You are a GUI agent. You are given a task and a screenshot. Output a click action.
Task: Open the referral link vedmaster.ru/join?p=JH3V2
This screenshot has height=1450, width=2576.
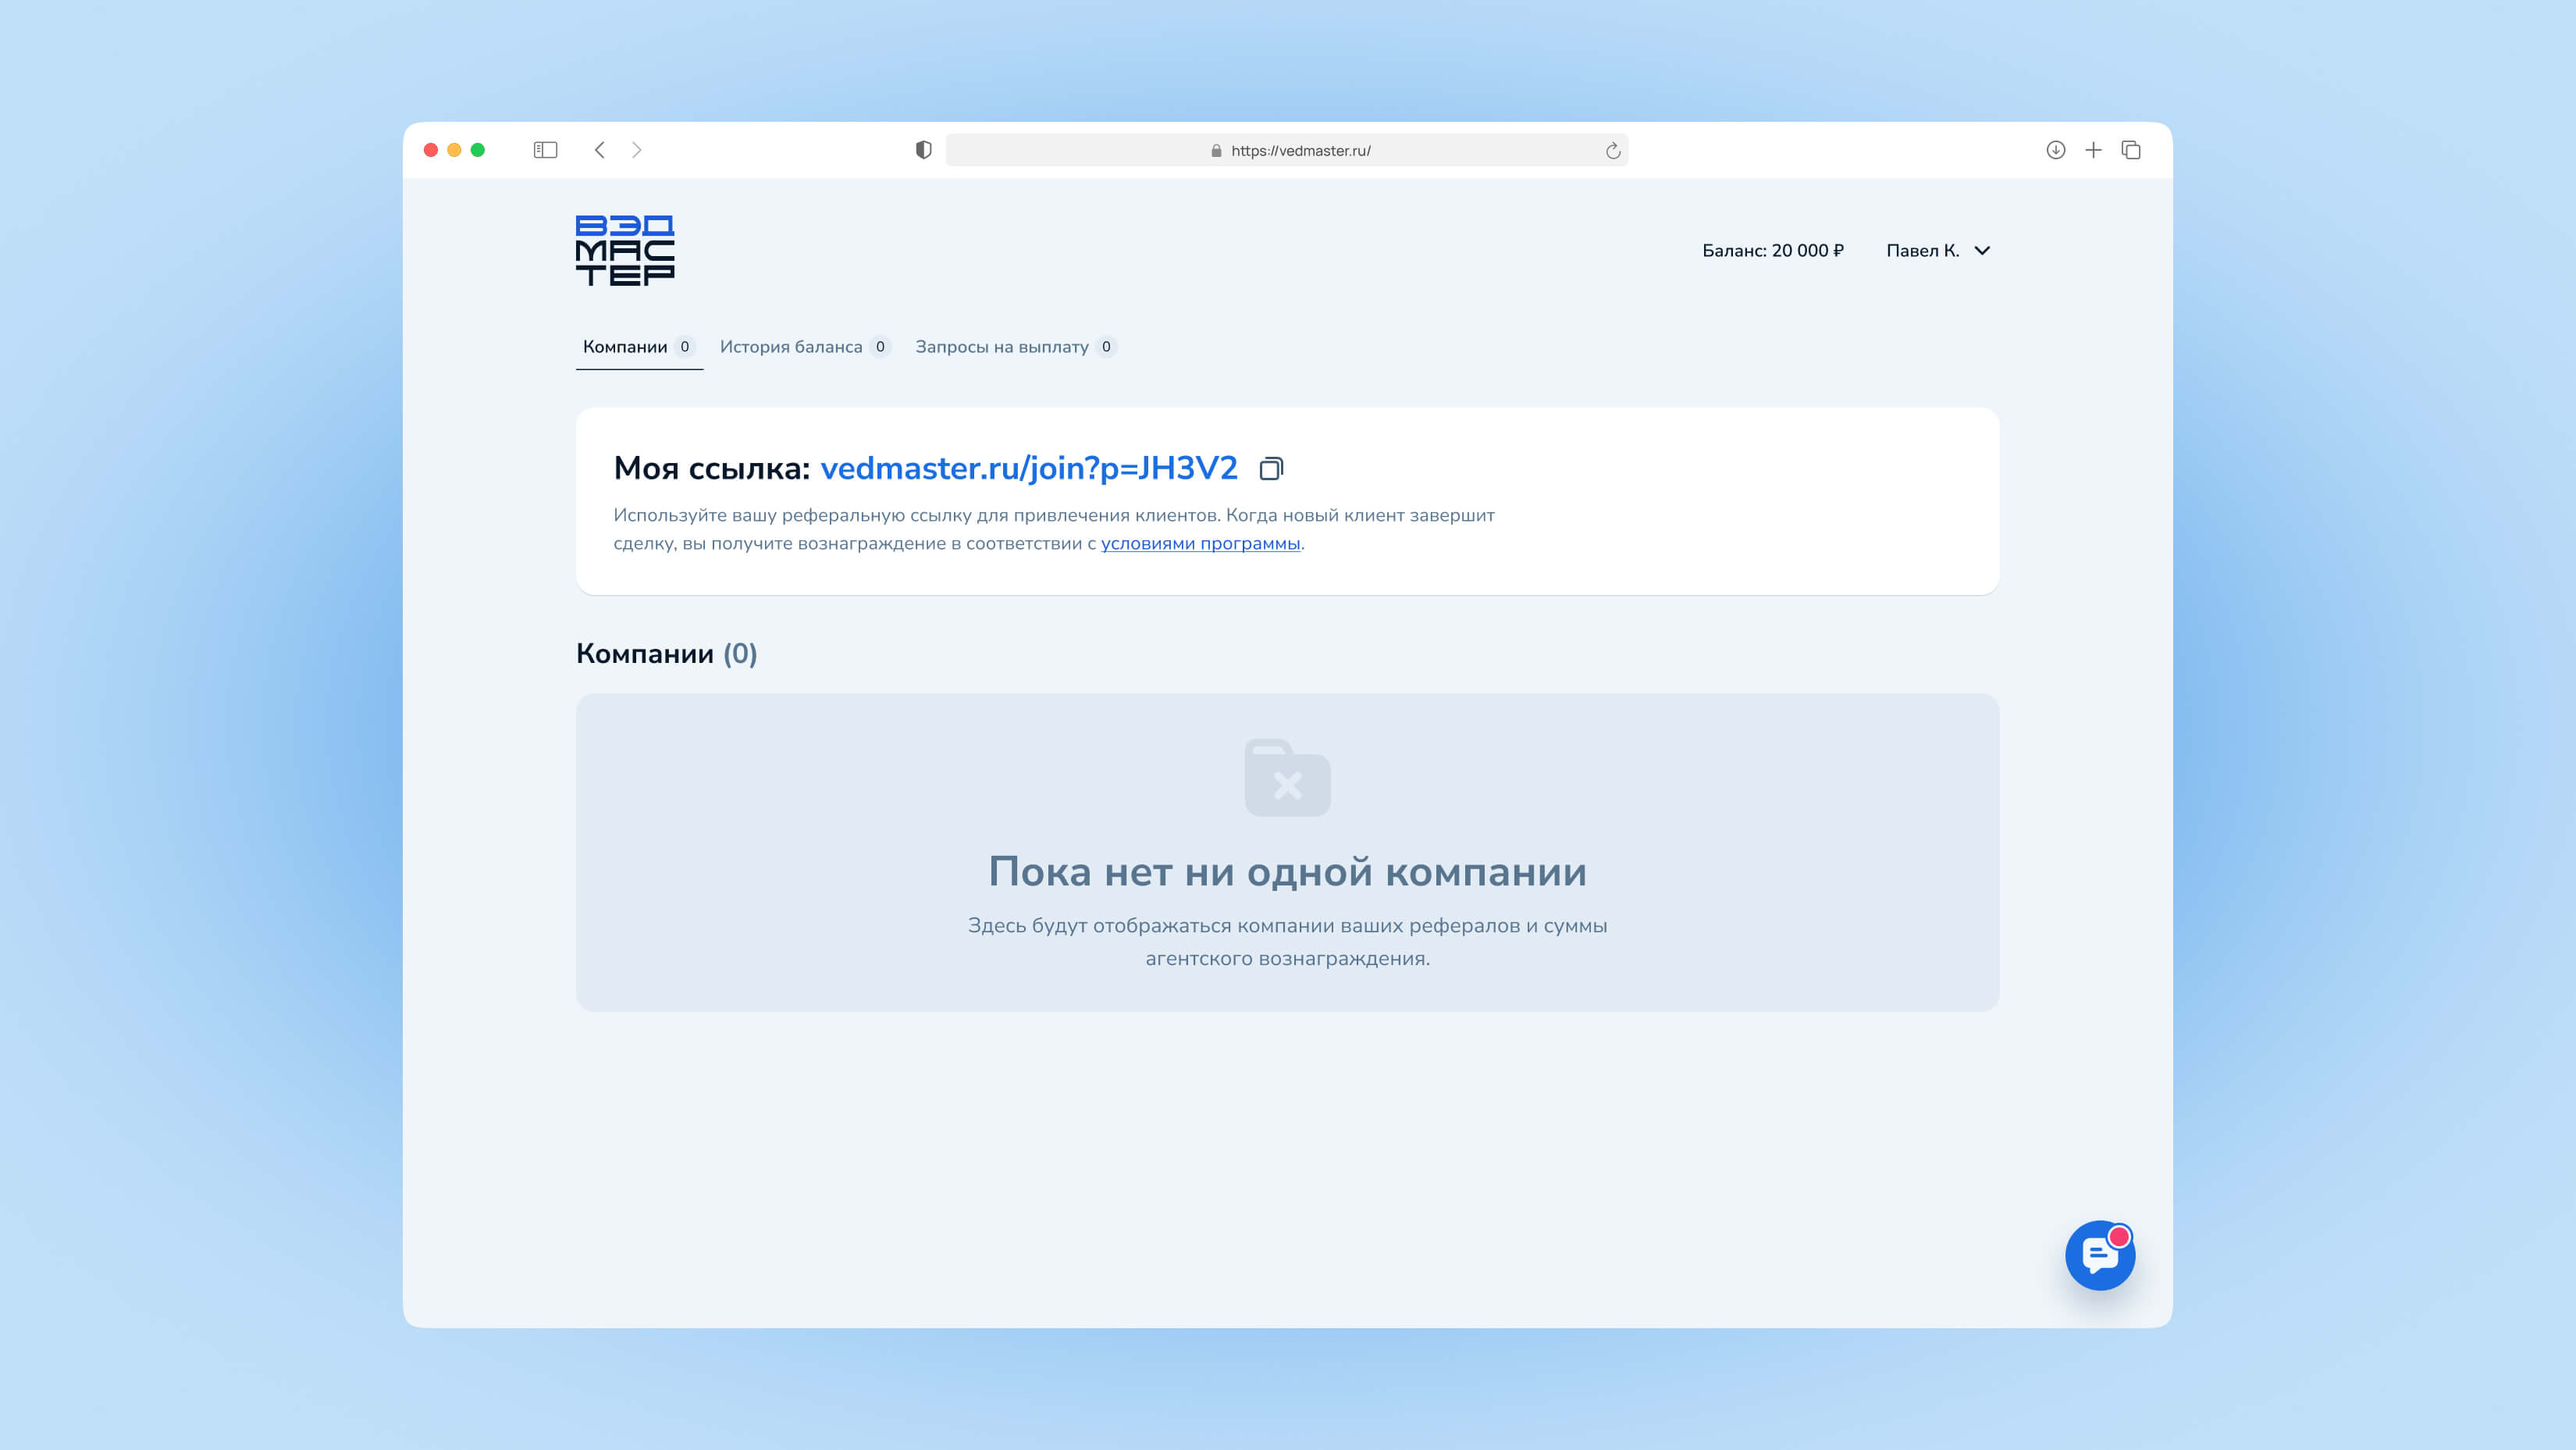[1028, 469]
